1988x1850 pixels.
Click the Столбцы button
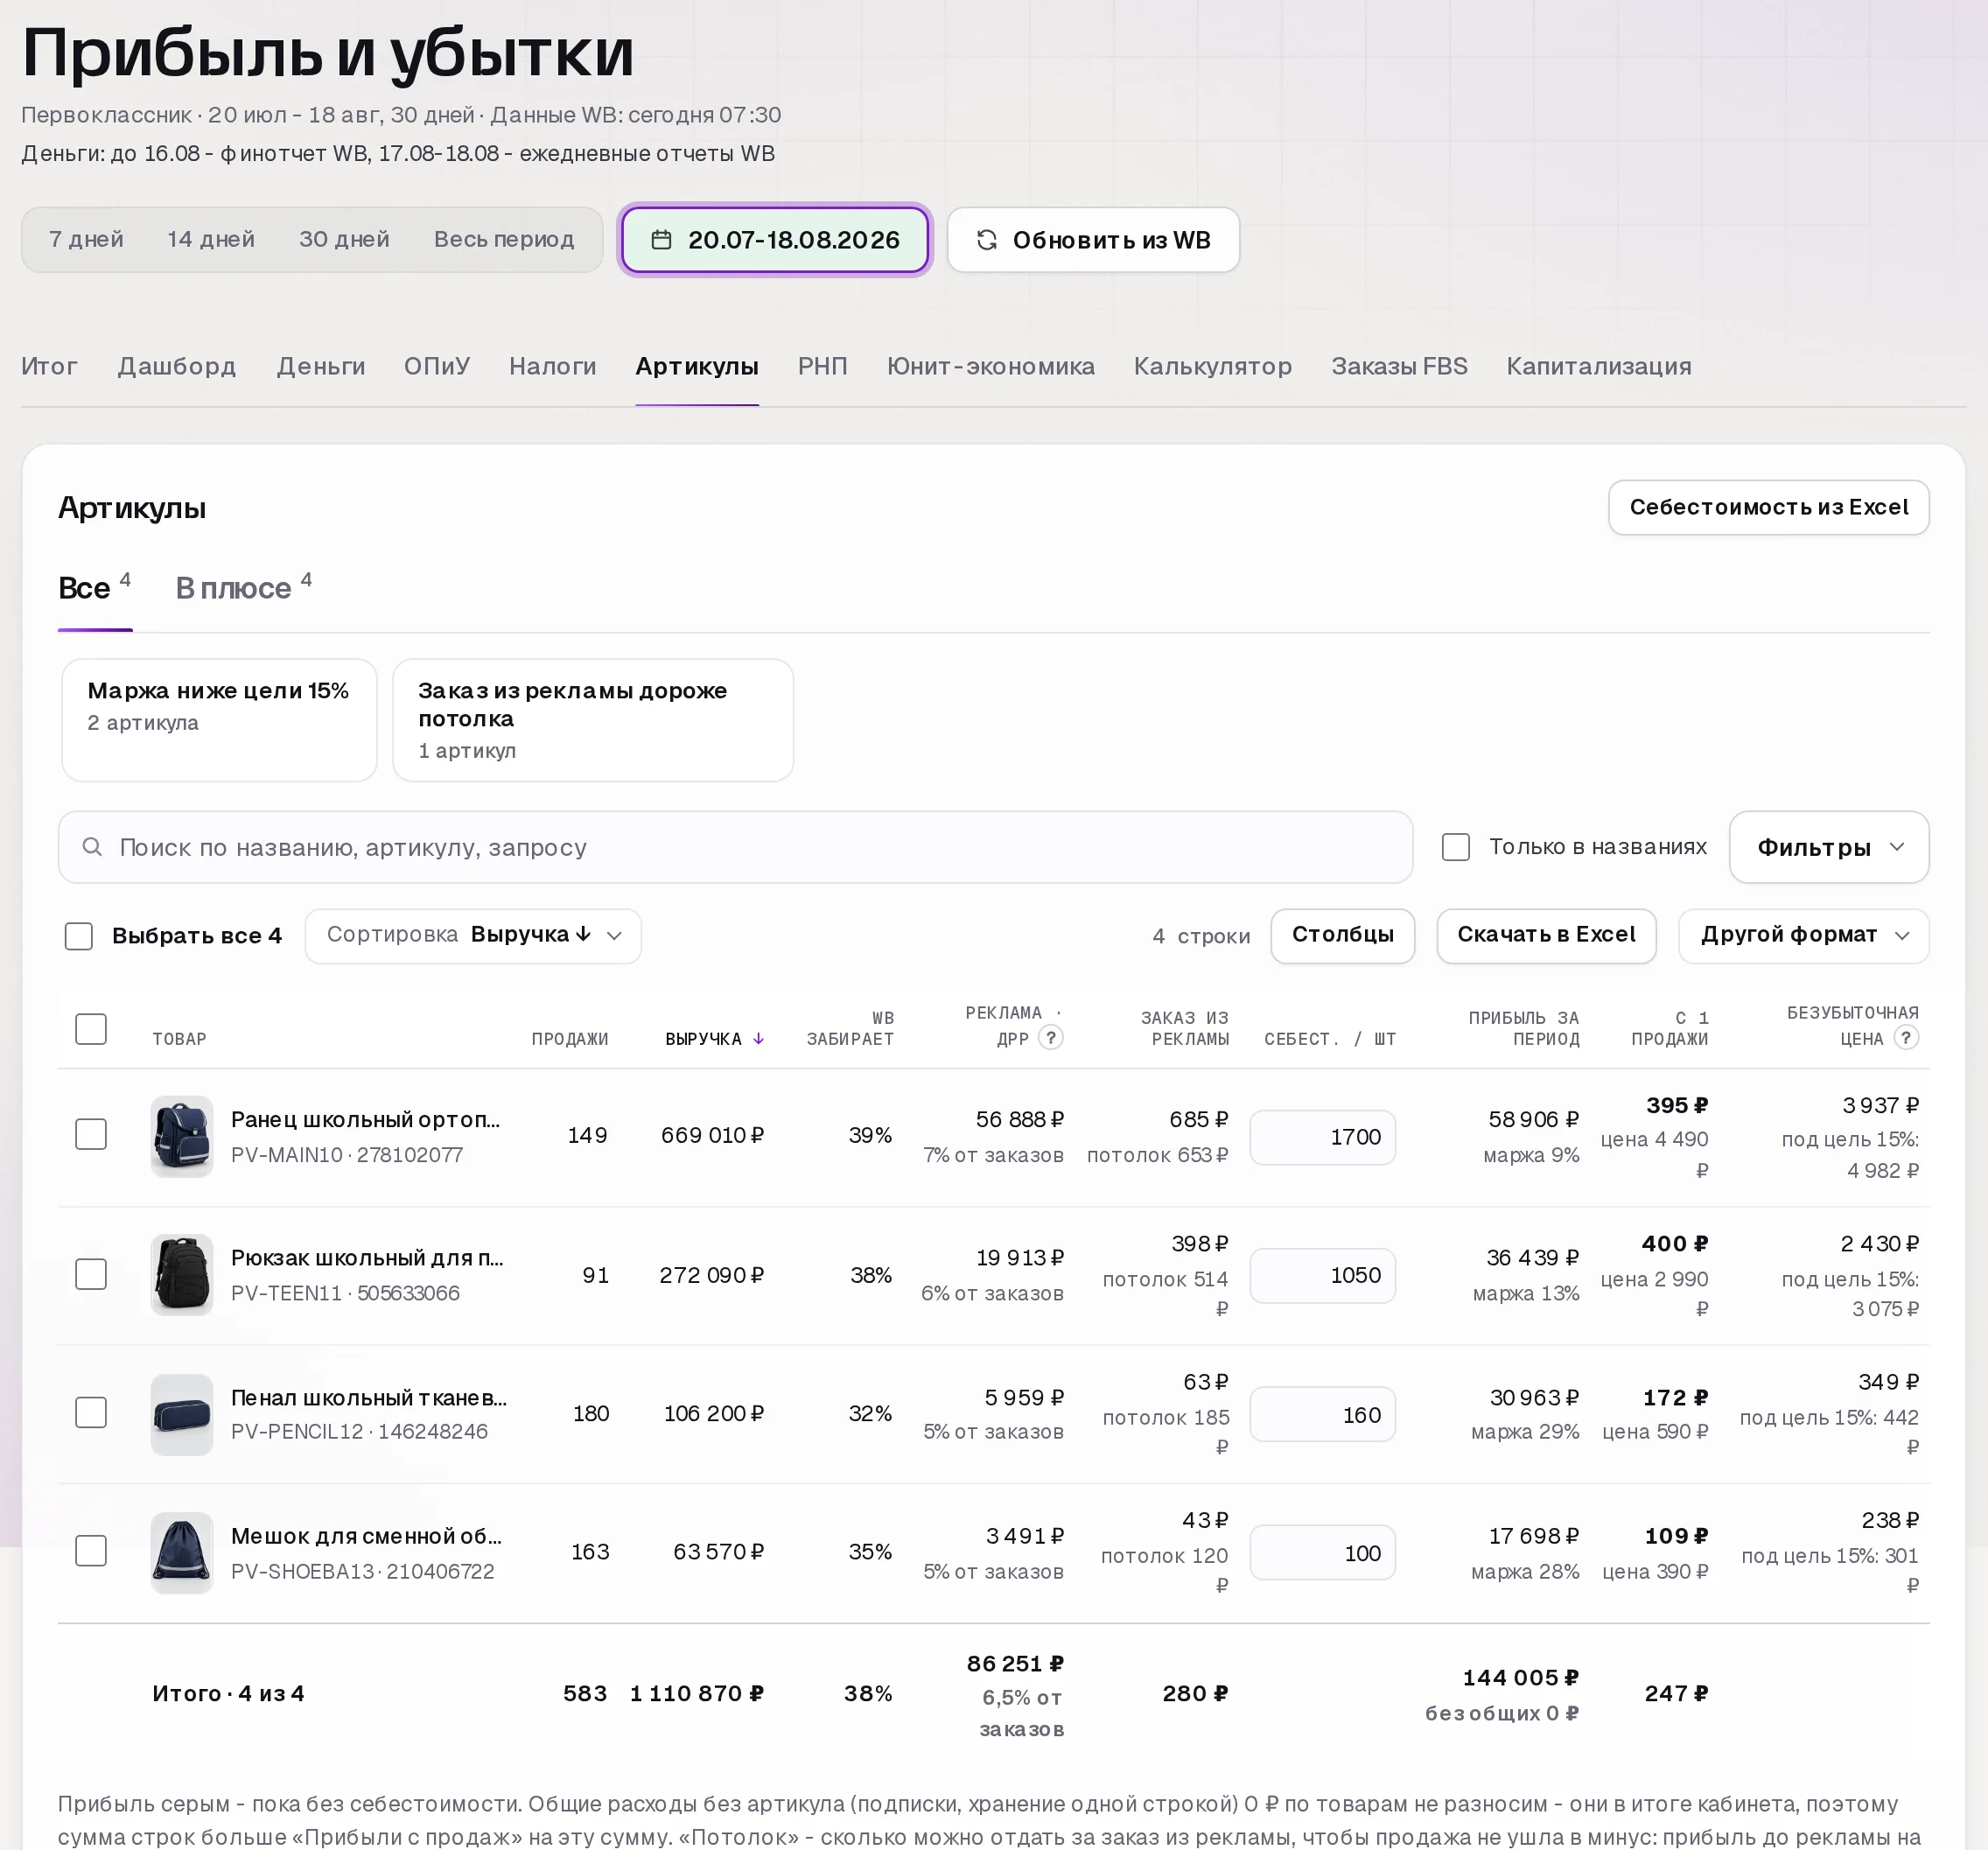click(1342, 936)
